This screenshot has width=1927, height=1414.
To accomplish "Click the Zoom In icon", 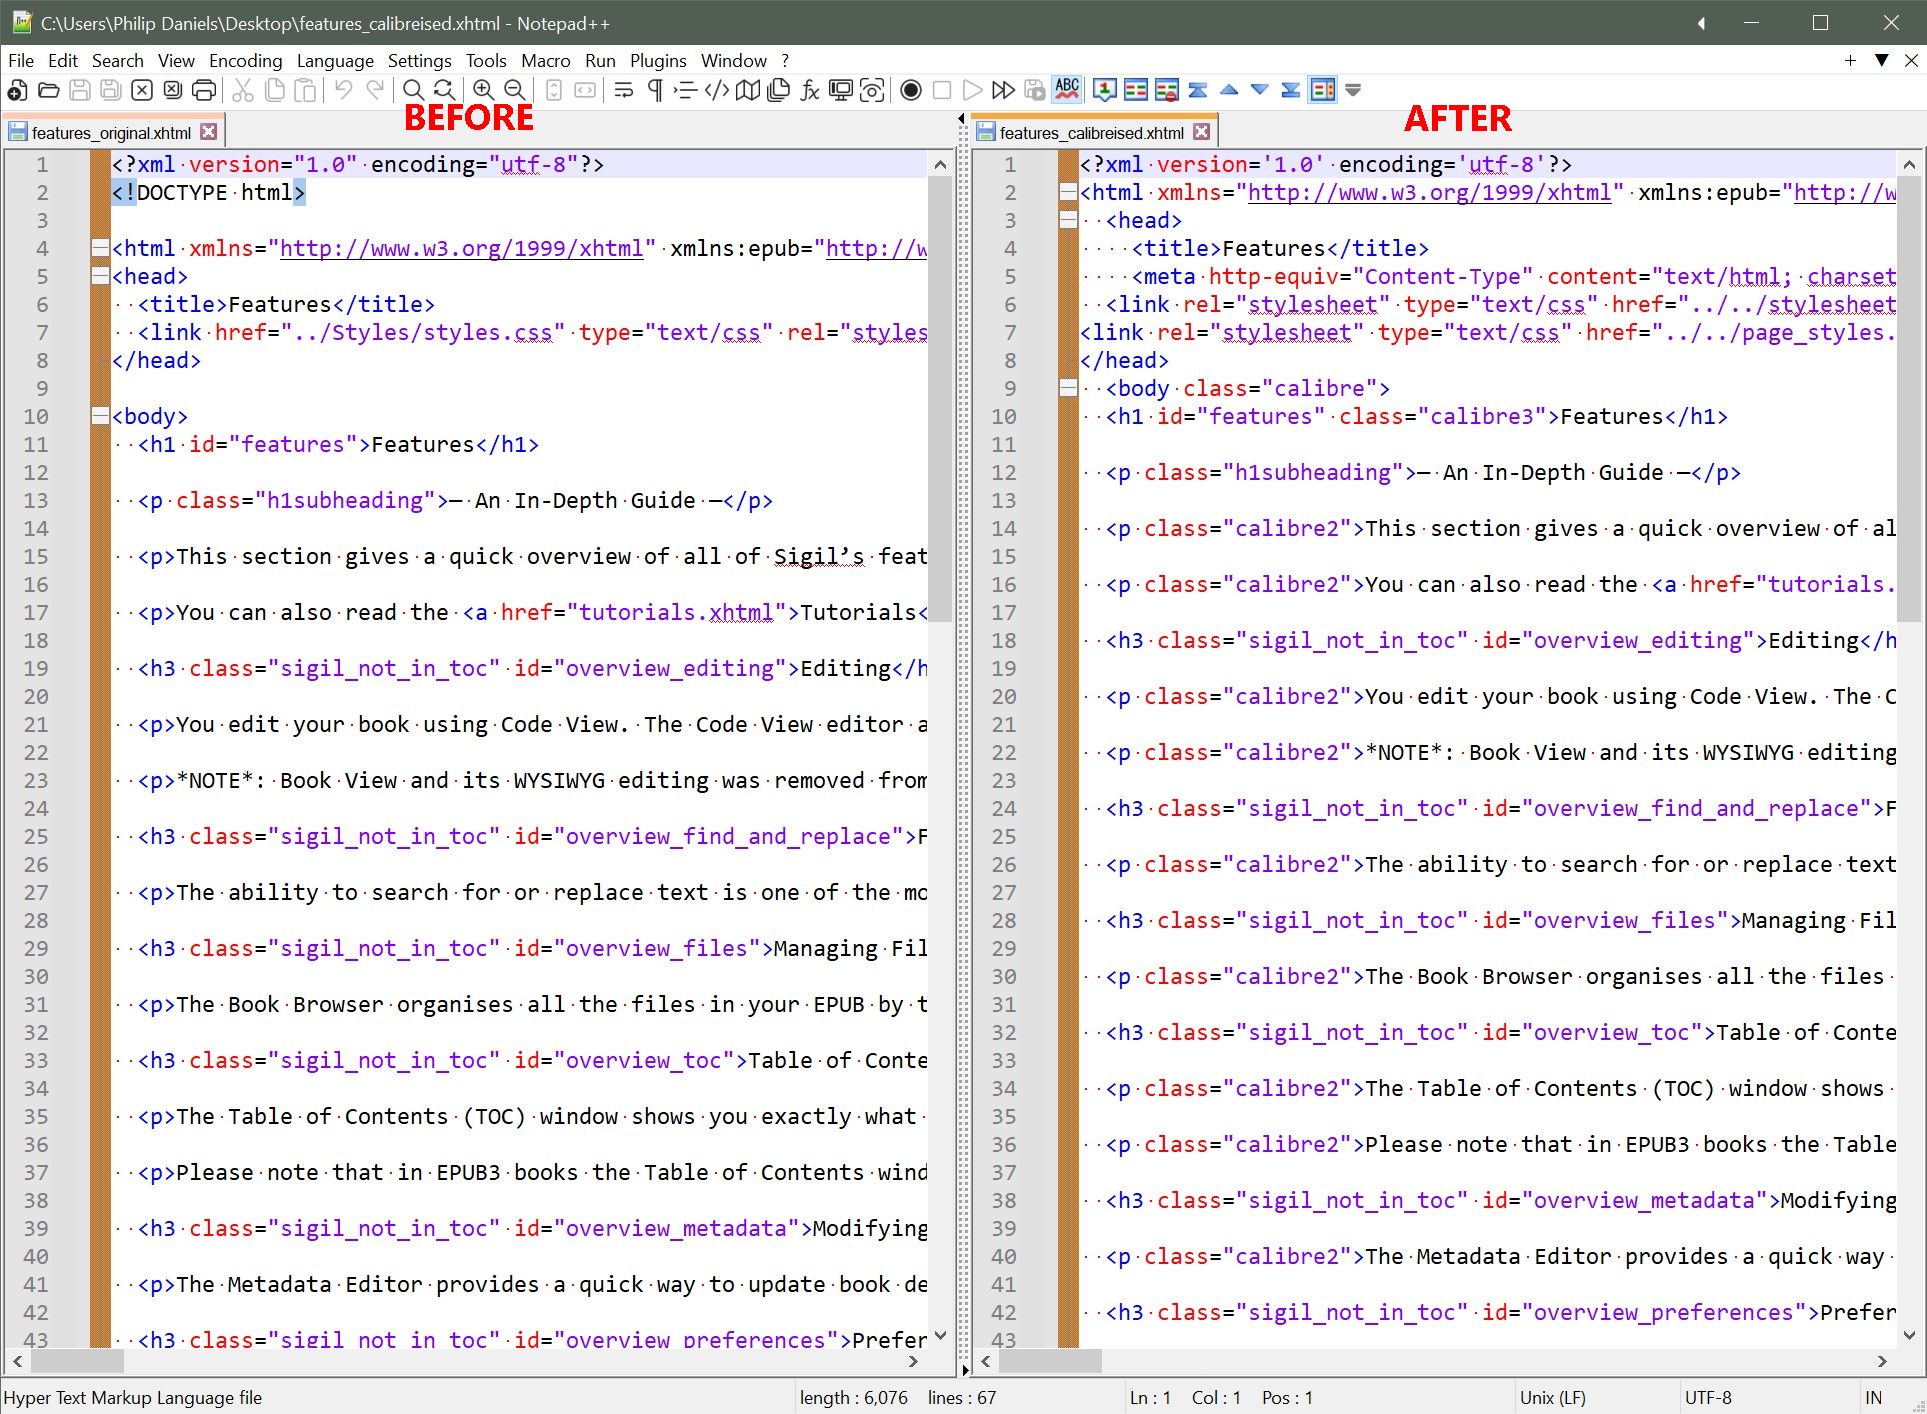I will [x=483, y=91].
